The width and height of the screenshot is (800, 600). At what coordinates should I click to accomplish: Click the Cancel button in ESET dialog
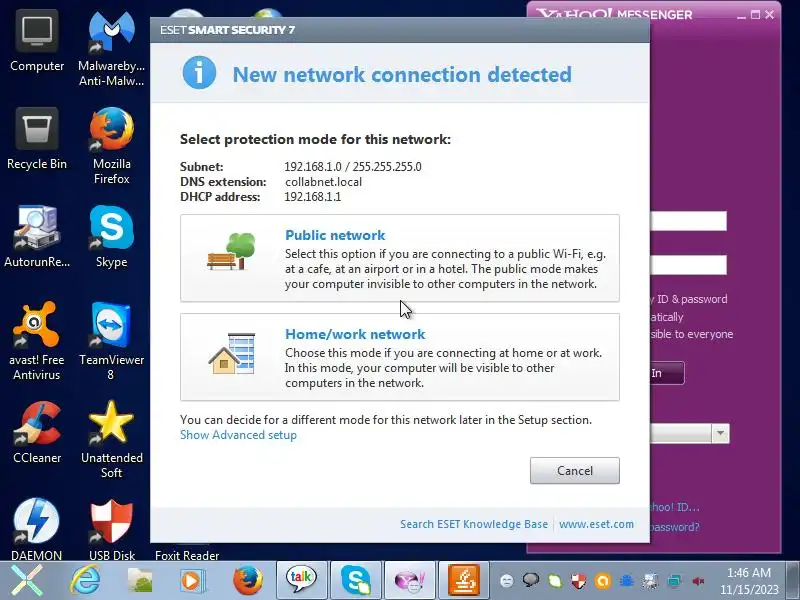574,470
